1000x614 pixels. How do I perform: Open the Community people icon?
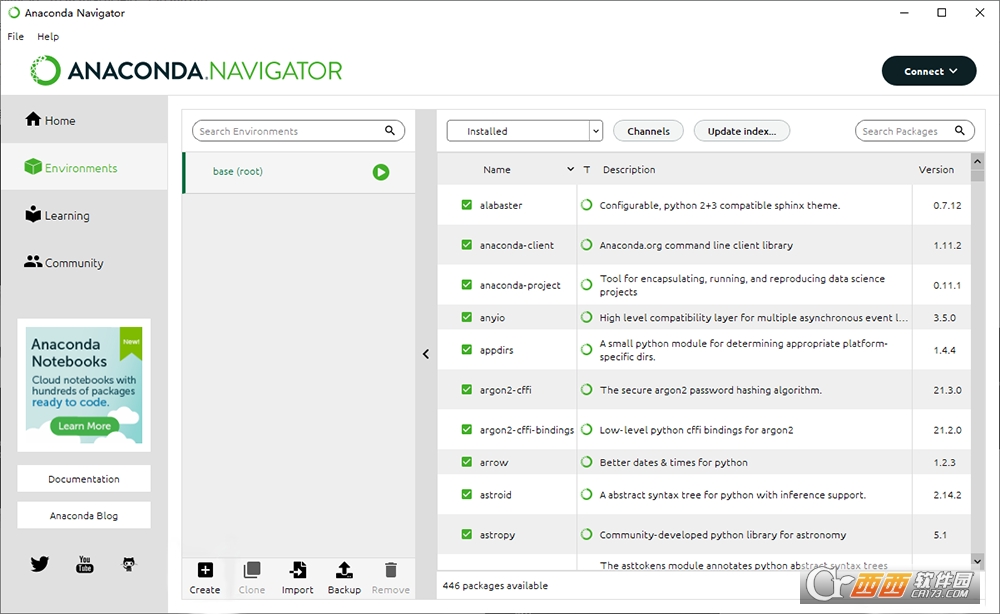pos(33,262)
